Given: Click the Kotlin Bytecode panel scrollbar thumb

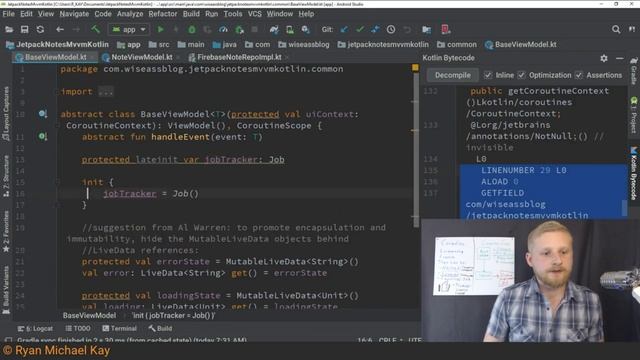Looking at the screenshot, I should tap(624, 208).
